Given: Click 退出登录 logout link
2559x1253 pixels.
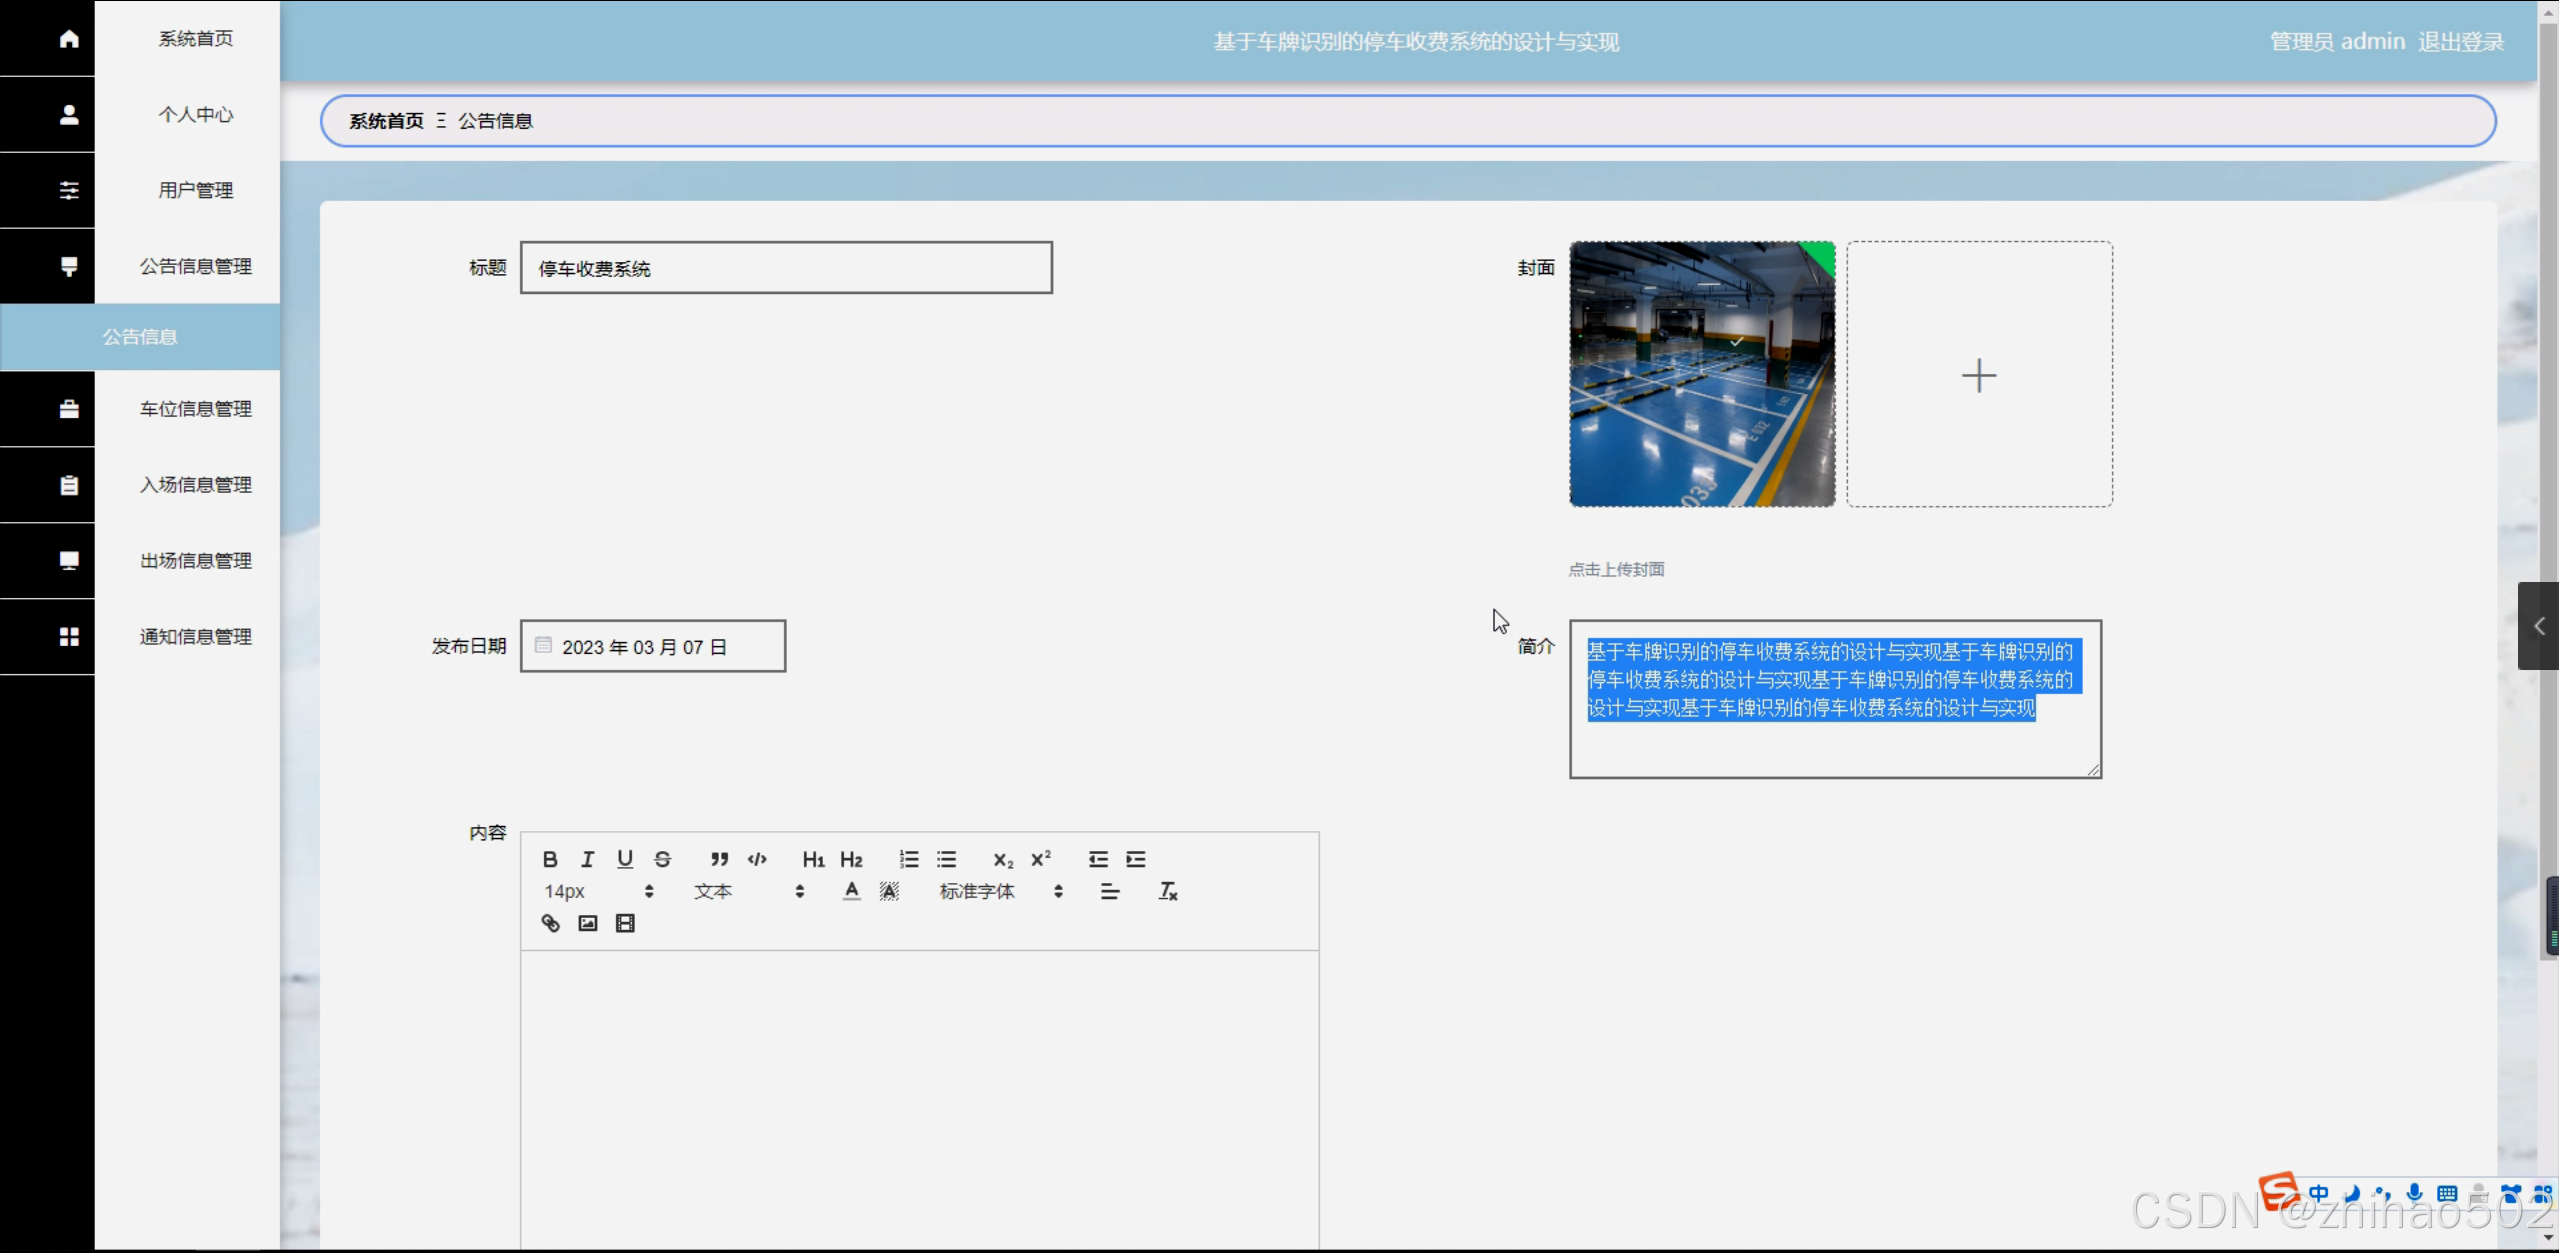Looking at the screenshot, I should pyautogui.click(x=2461, y=42).
